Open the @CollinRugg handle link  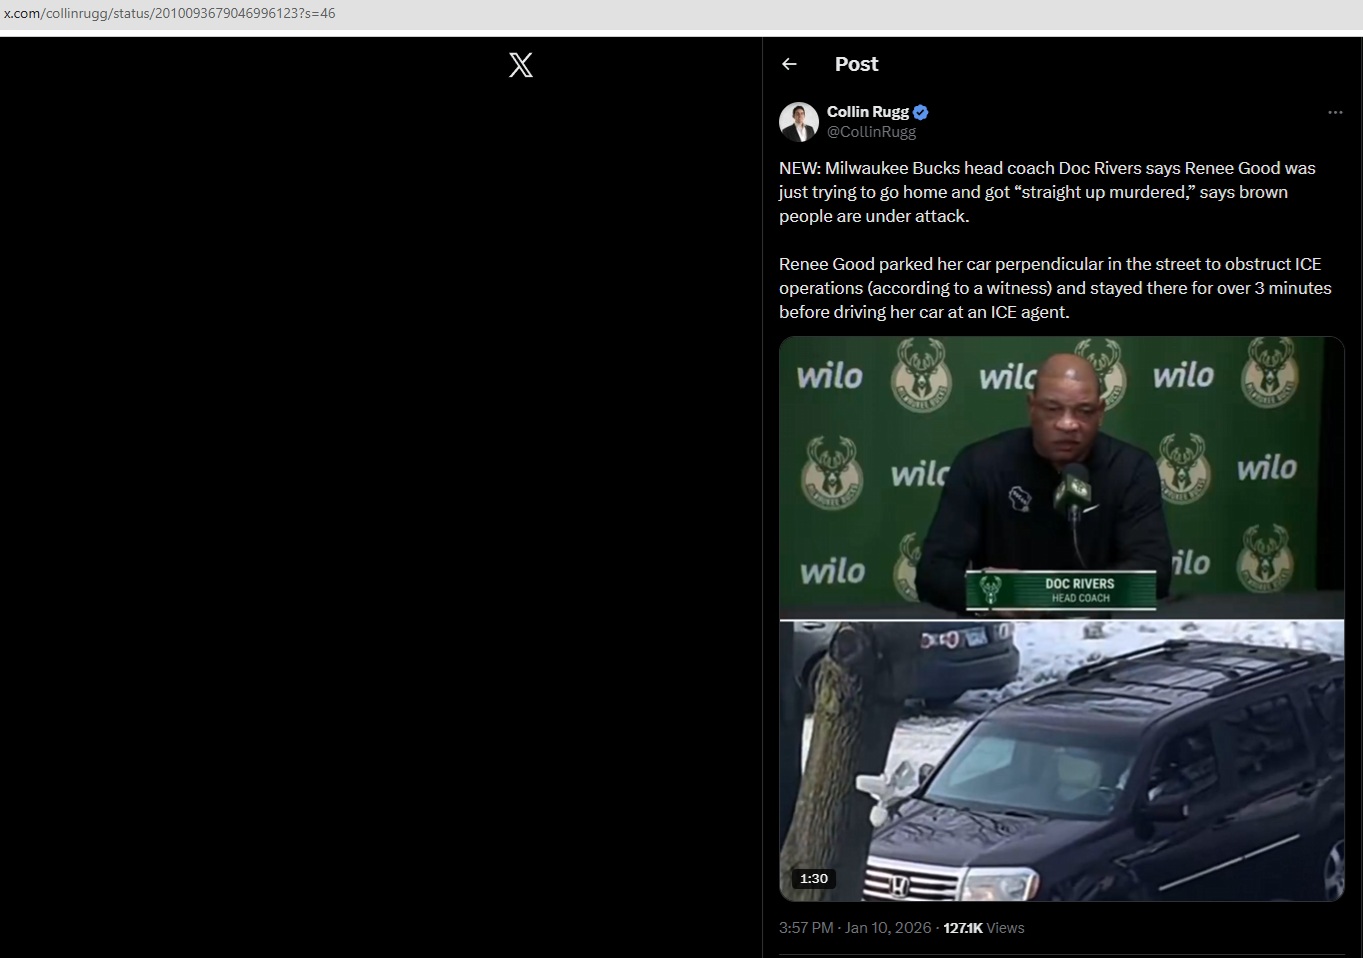click(x=871, y=132)
